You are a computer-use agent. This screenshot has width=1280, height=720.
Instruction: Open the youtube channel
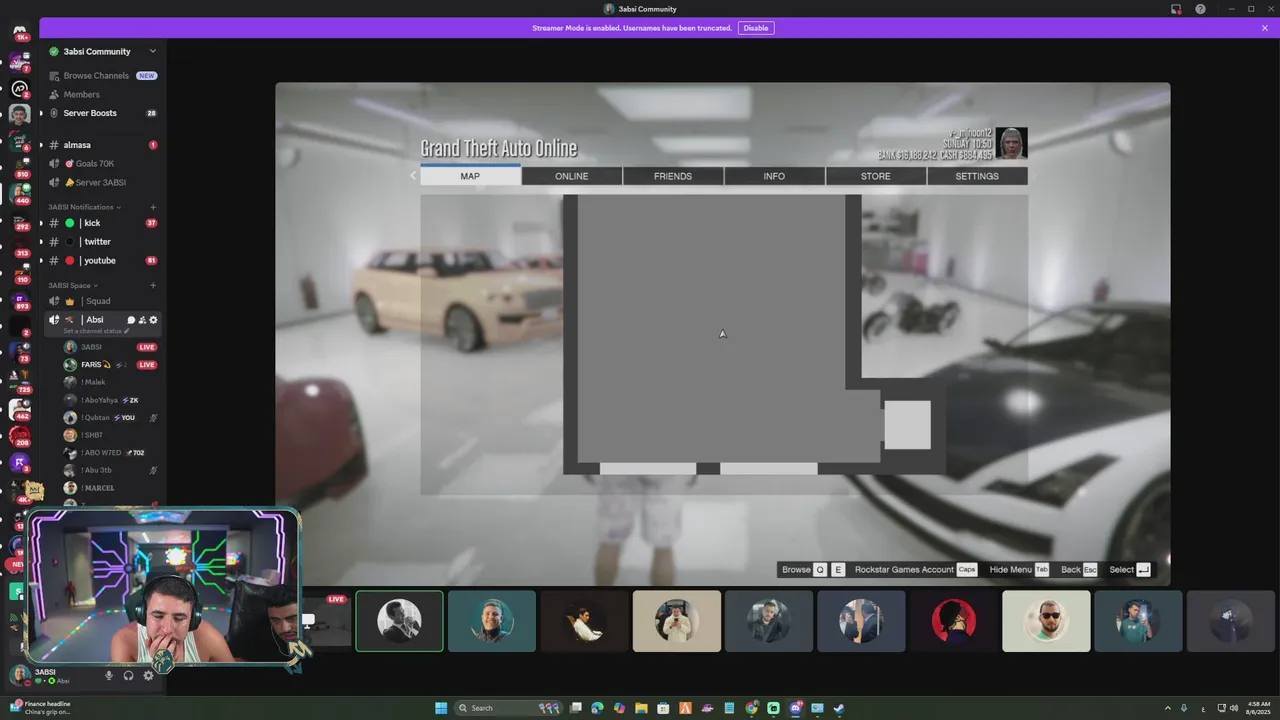[x=103, y=260]
